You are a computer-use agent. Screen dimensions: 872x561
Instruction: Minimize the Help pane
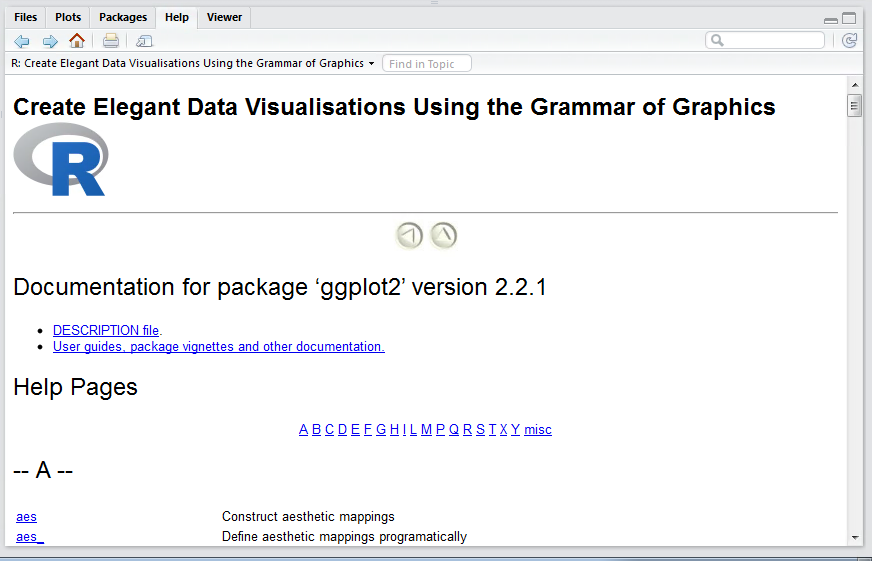pyautogui.click(x=831, y=21)
